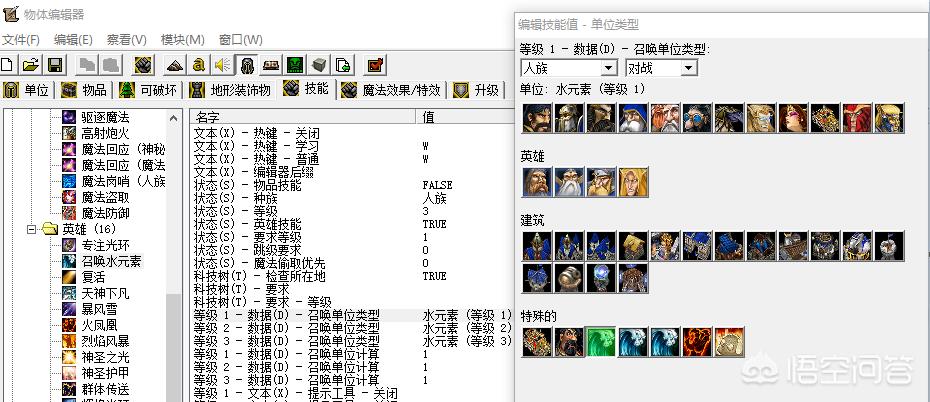Select row 状态(S) - 物品技能

coord(352,185)
